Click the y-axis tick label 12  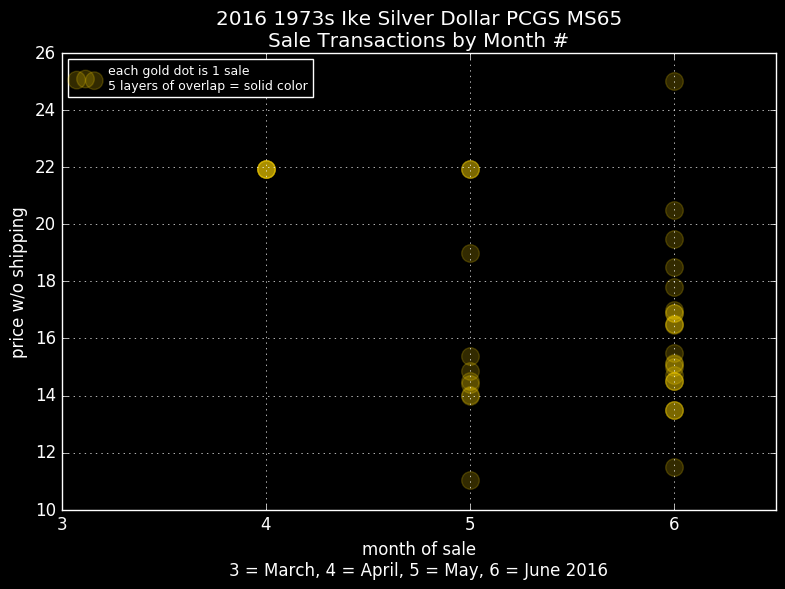tap(45, 453)
